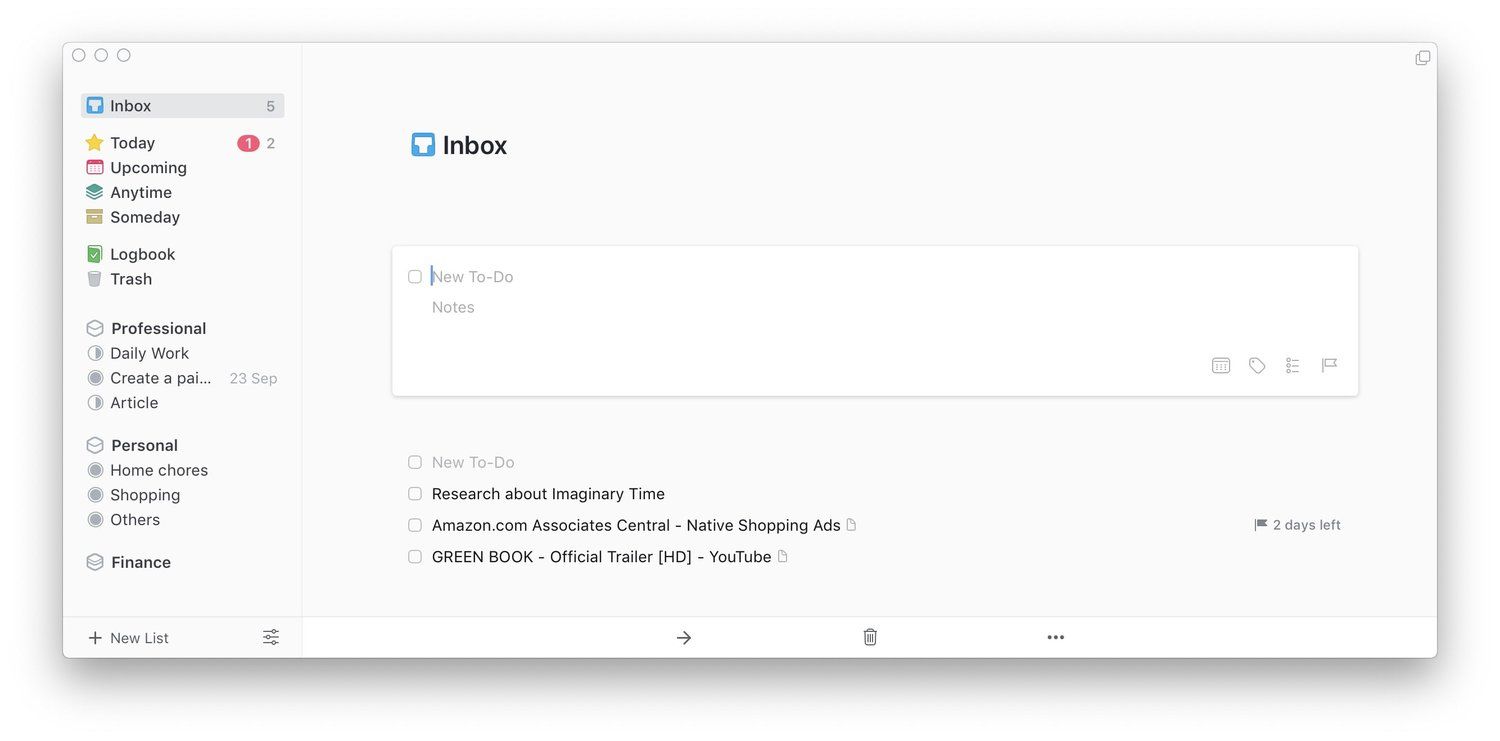
Task: Open the Today list
Action: (x=132, y=143)
